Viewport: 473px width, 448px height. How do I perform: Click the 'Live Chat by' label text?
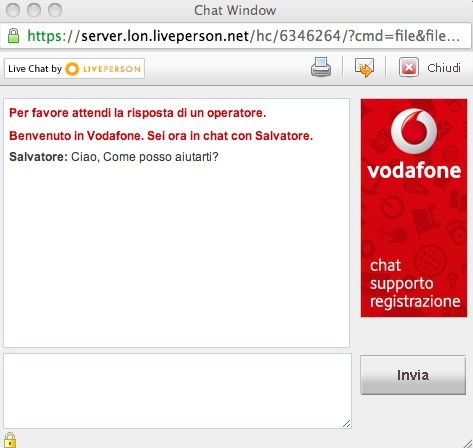click(35, 69)
